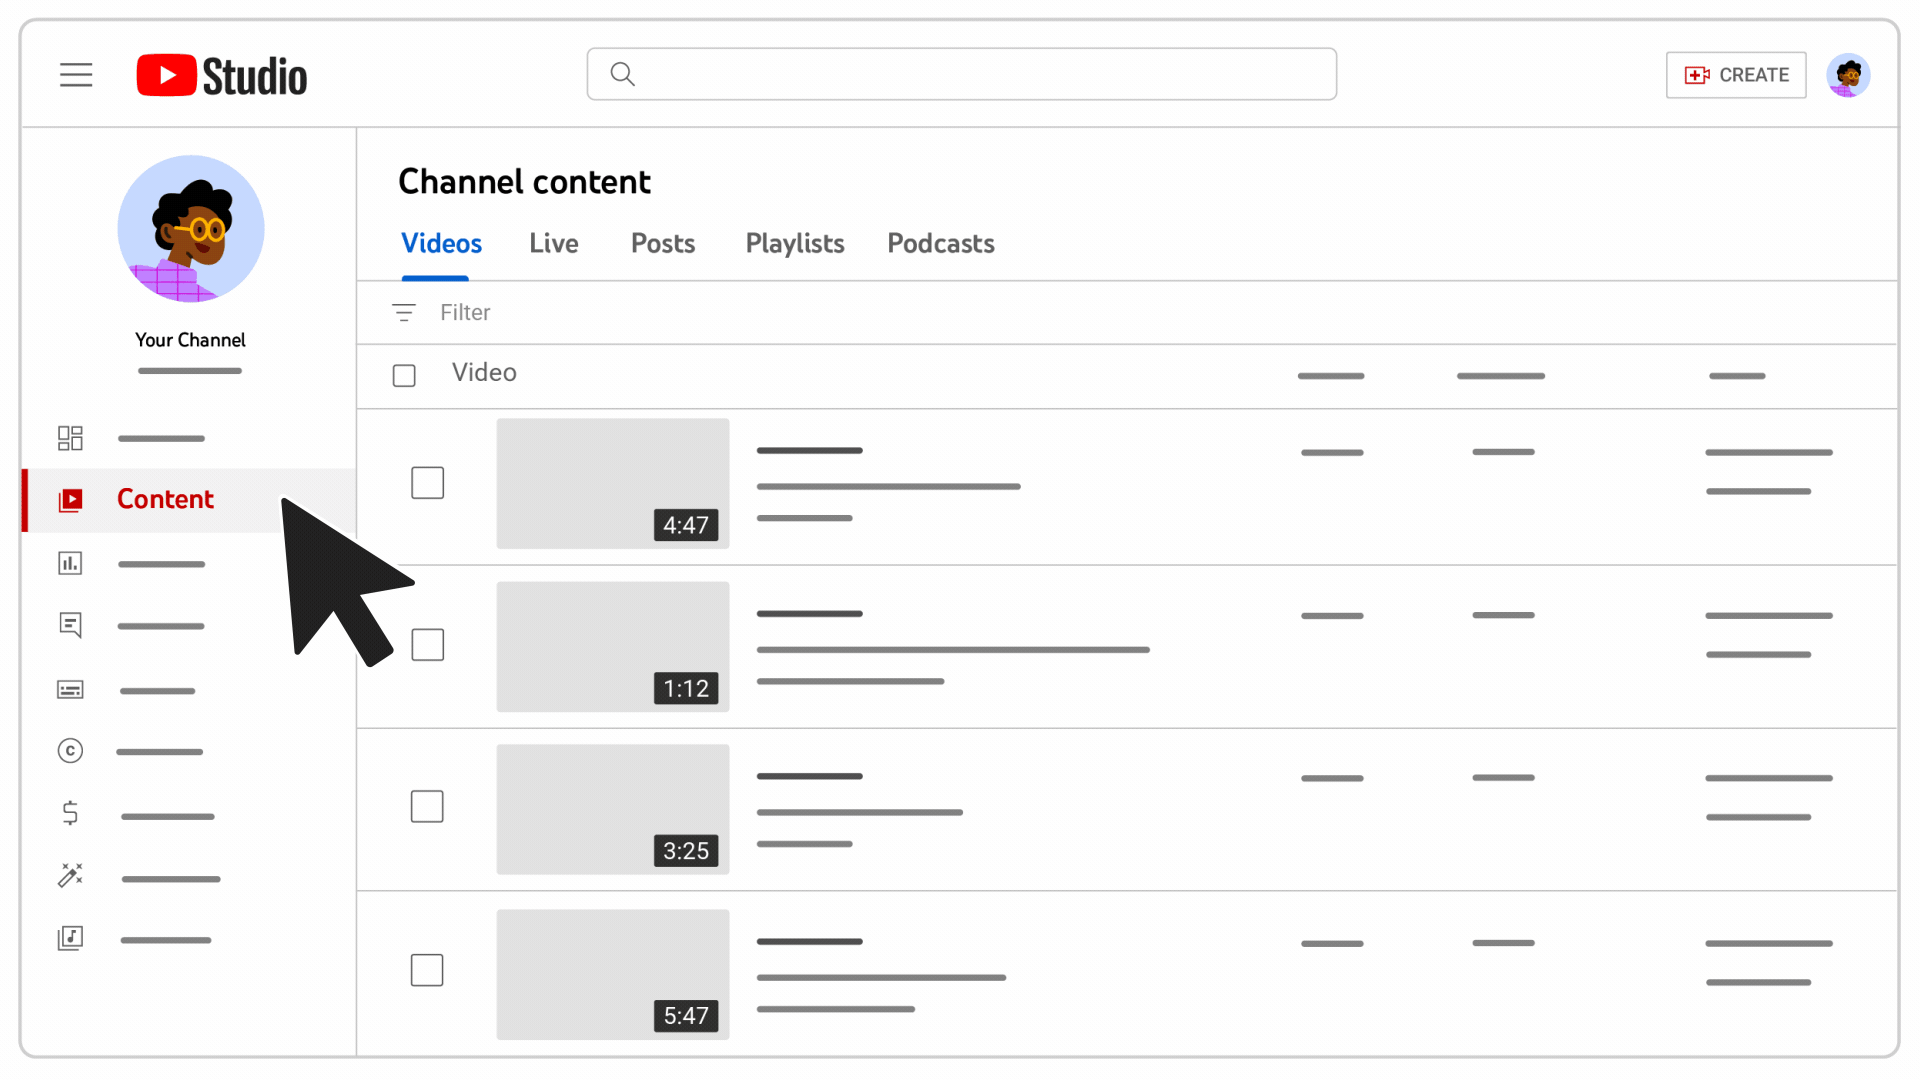Open the Analytics panel icon

click(70, 562)
